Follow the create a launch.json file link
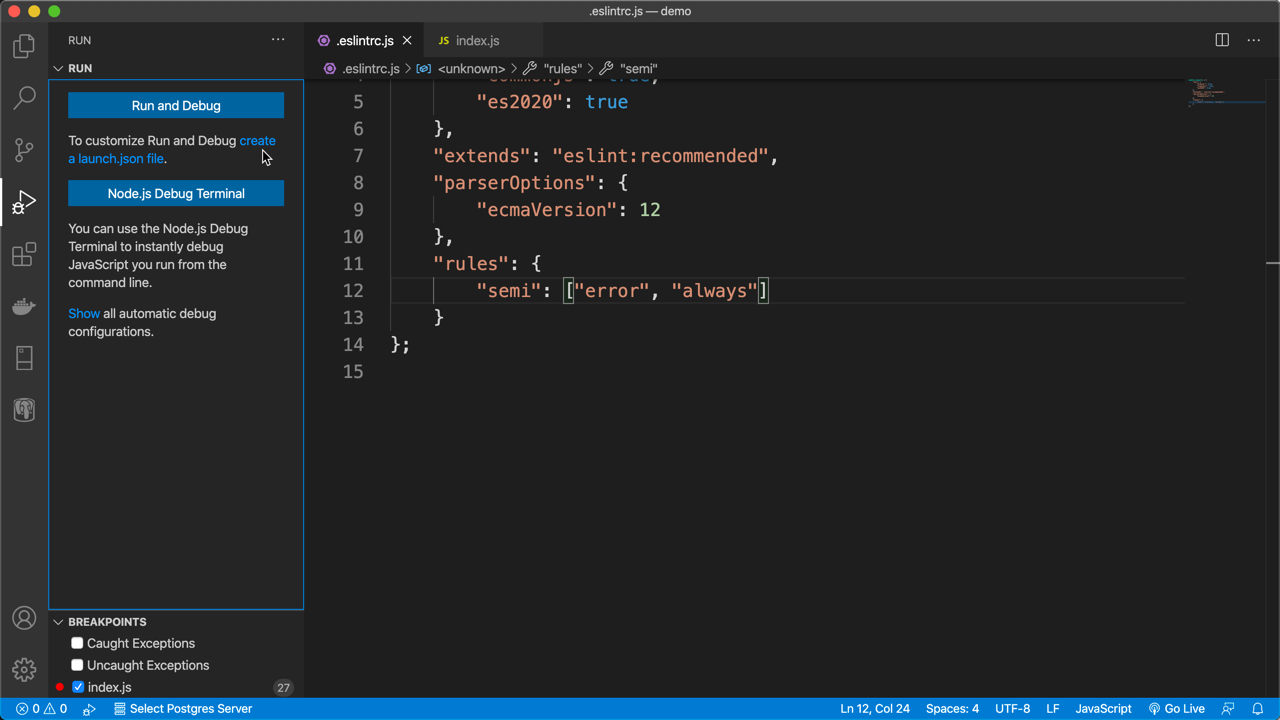 (x=172, y=150)
